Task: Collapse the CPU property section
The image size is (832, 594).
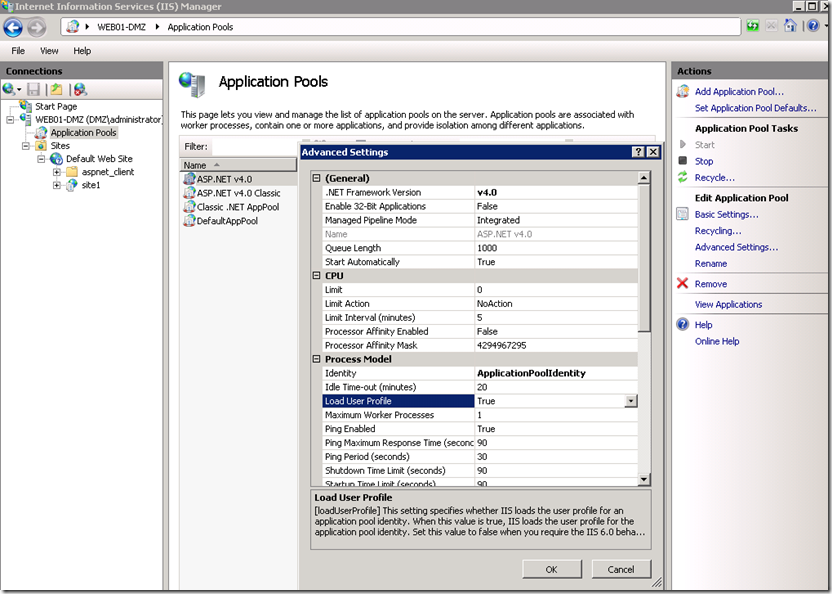Action: (x=317, y=276)
